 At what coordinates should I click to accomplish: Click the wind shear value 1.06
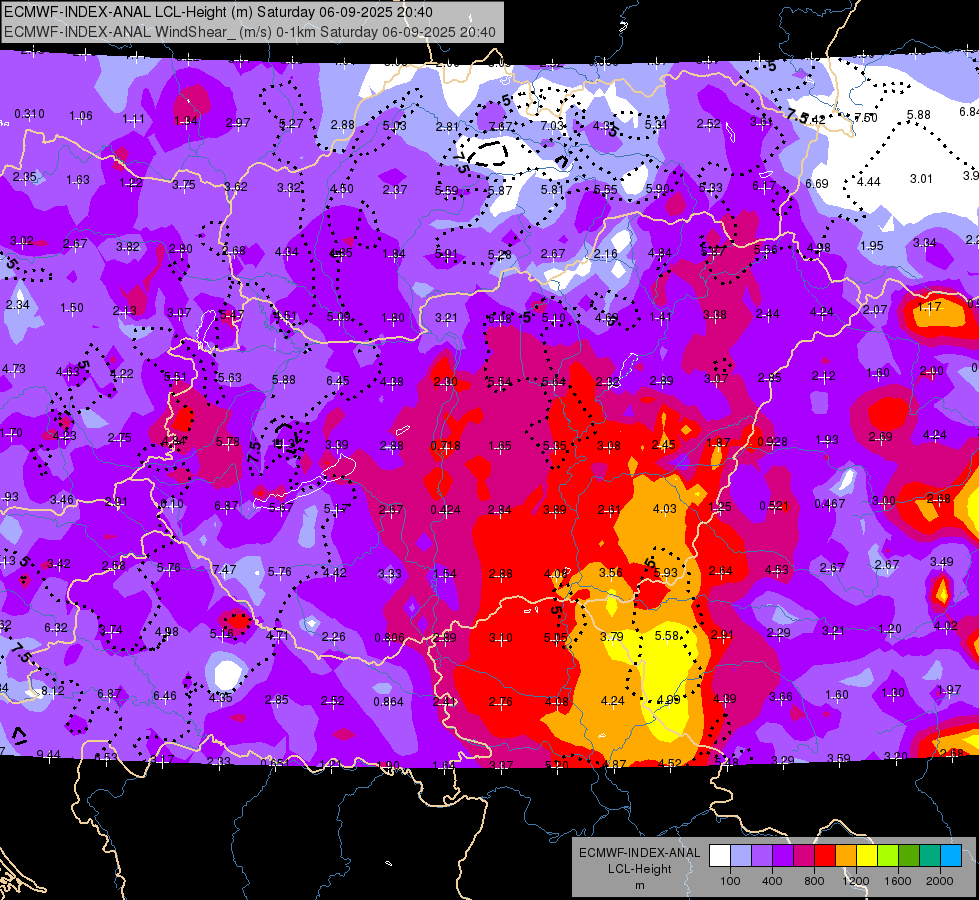(81, 116)
